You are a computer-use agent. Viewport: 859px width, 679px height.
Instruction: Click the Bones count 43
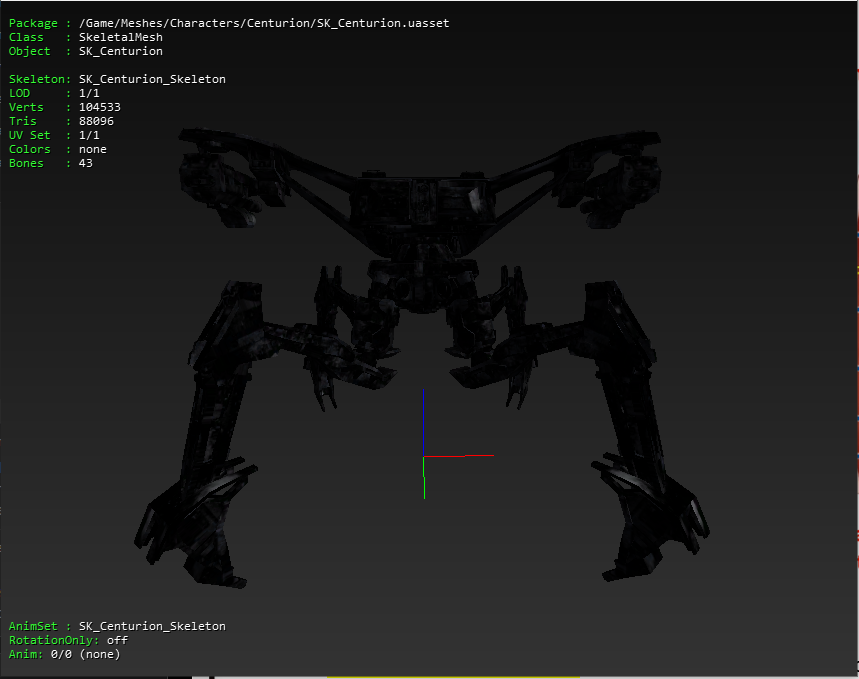pyautogui.click(x=85, y=163)
